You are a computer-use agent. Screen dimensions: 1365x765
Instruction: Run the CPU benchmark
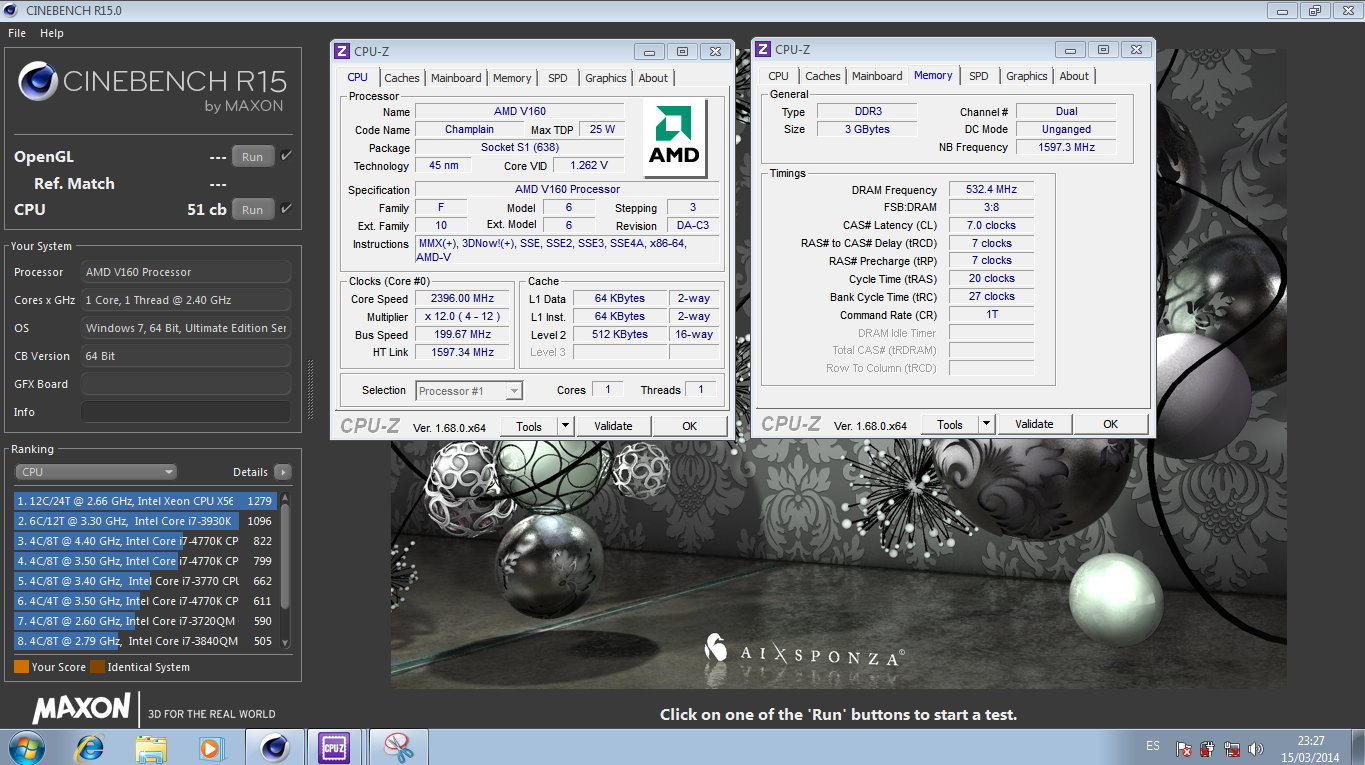click(253, 209)
